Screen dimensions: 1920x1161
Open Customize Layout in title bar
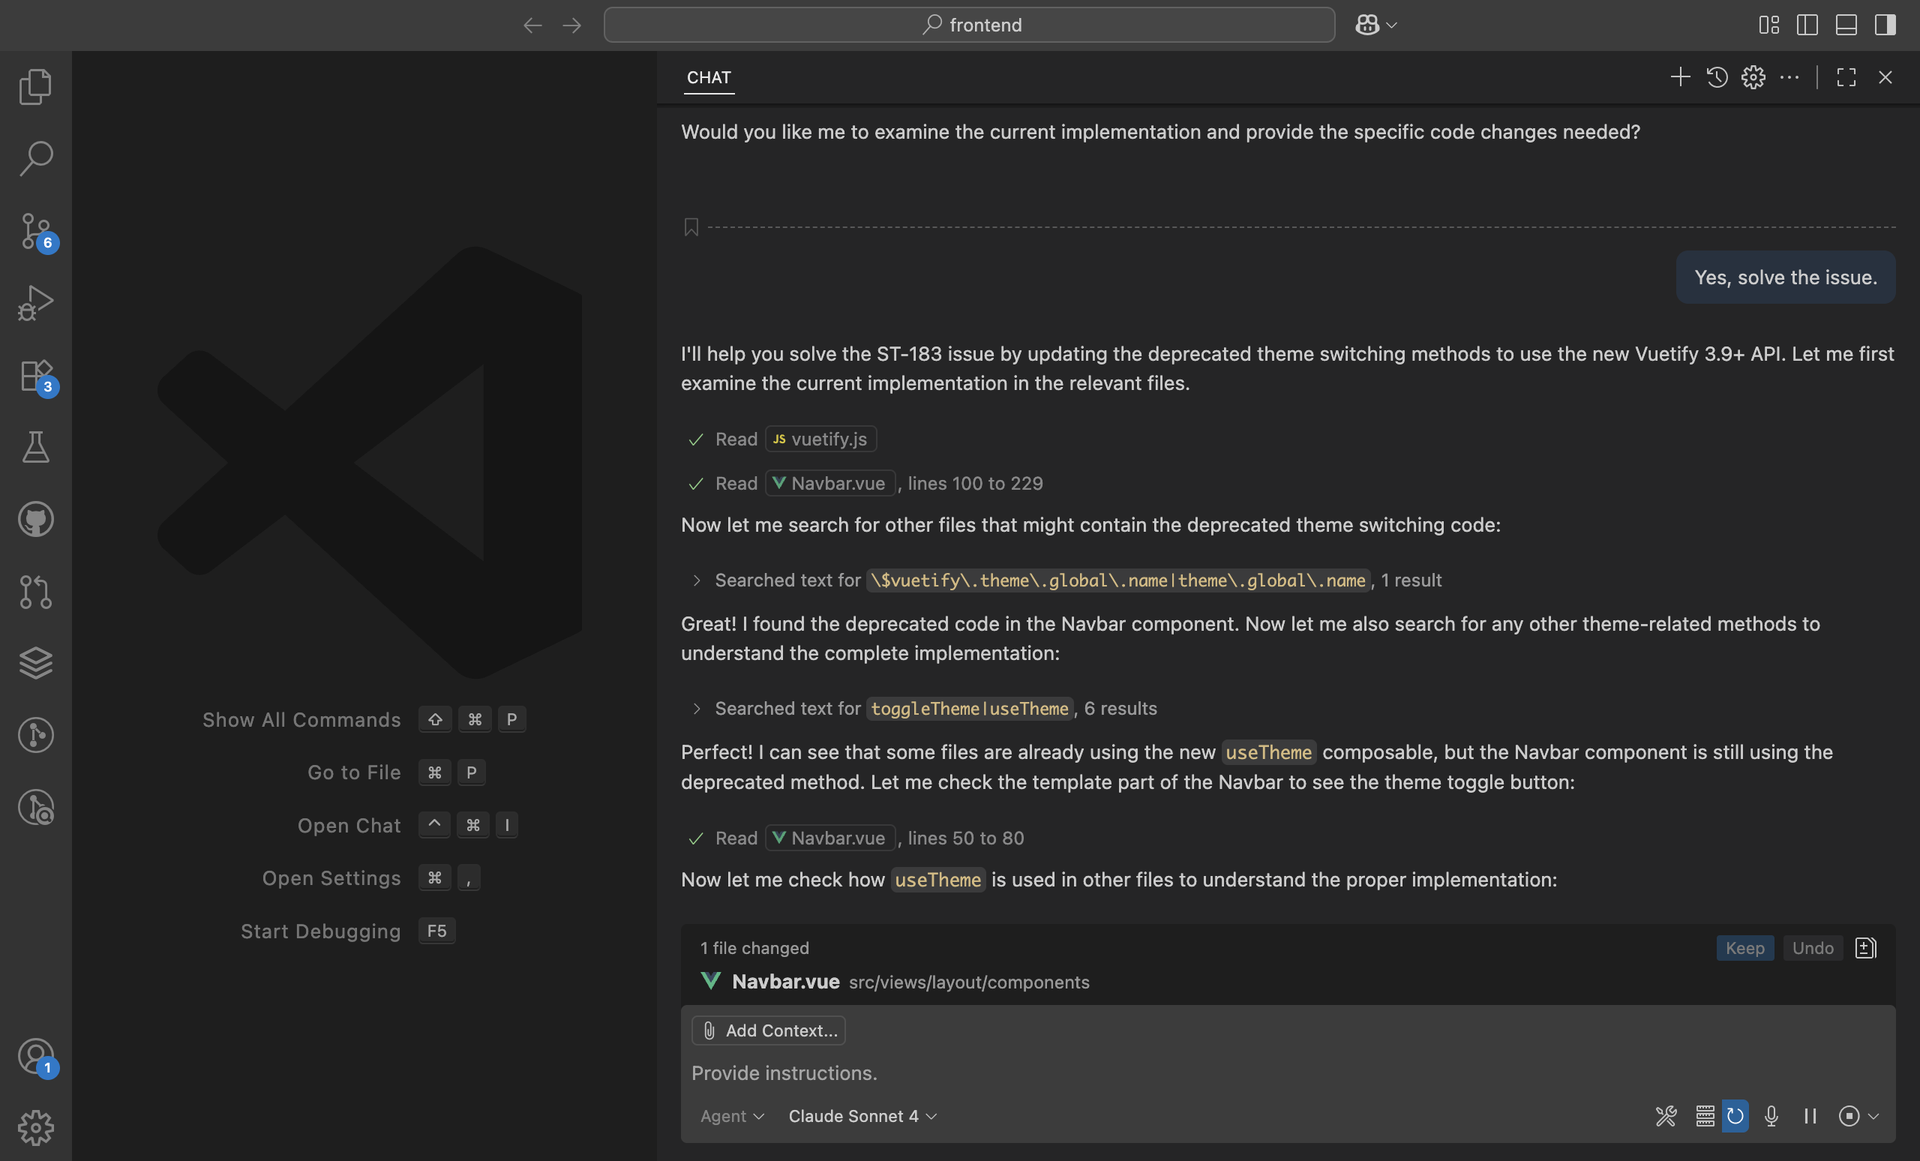1769,25
